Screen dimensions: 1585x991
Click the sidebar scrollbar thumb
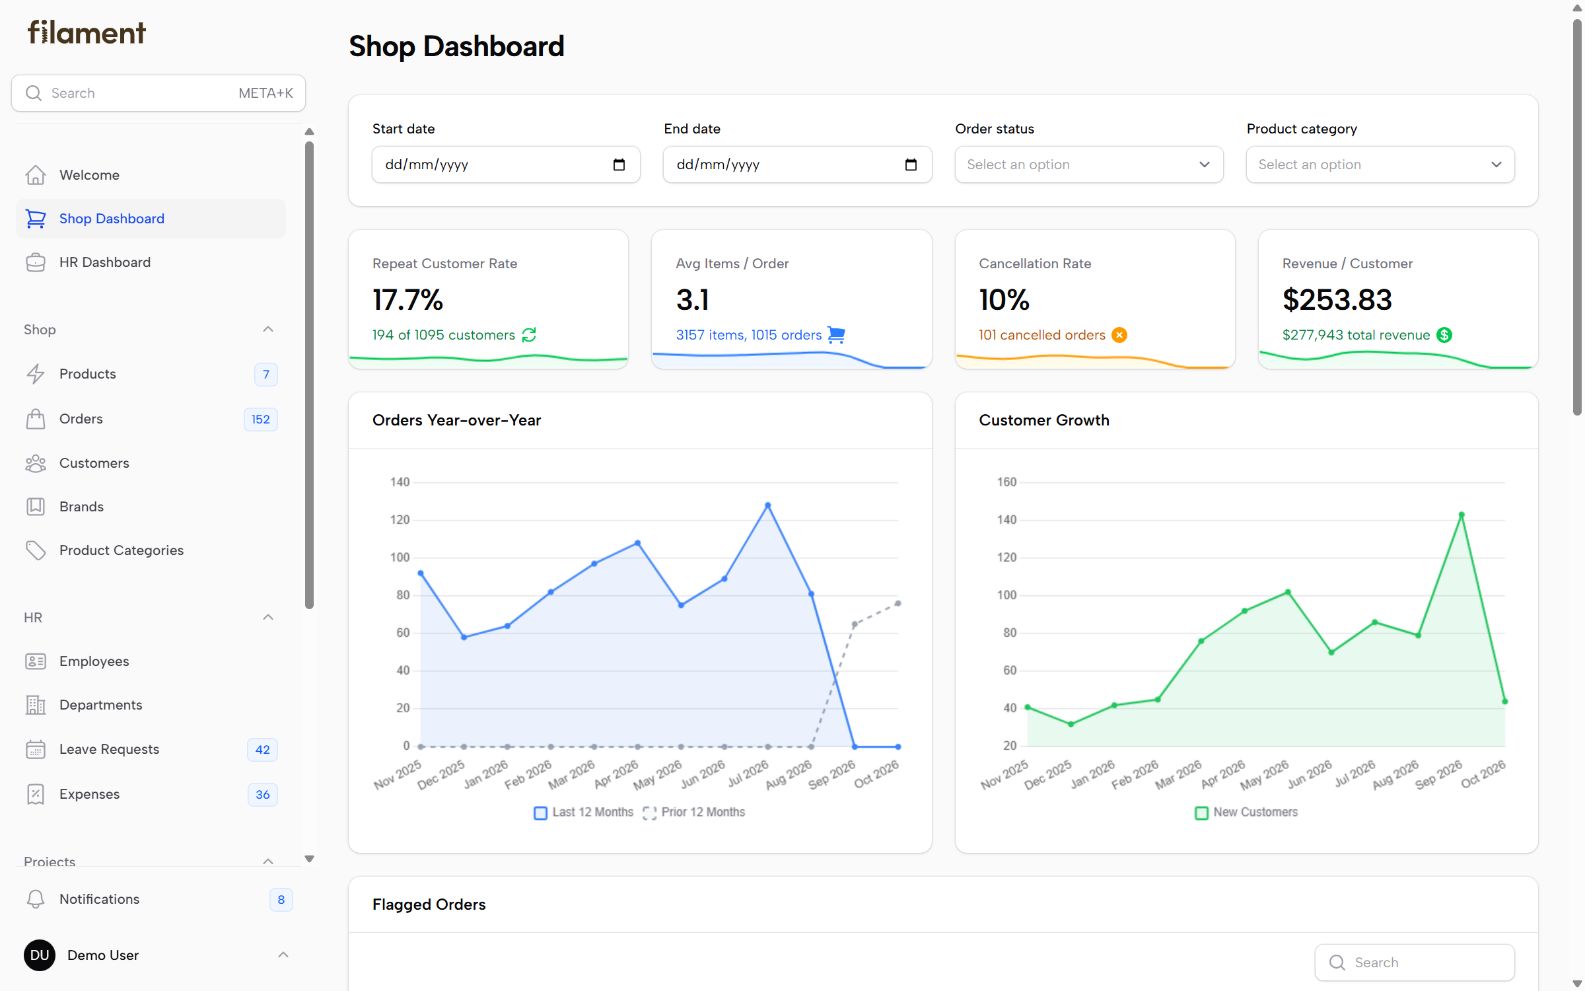309,375
